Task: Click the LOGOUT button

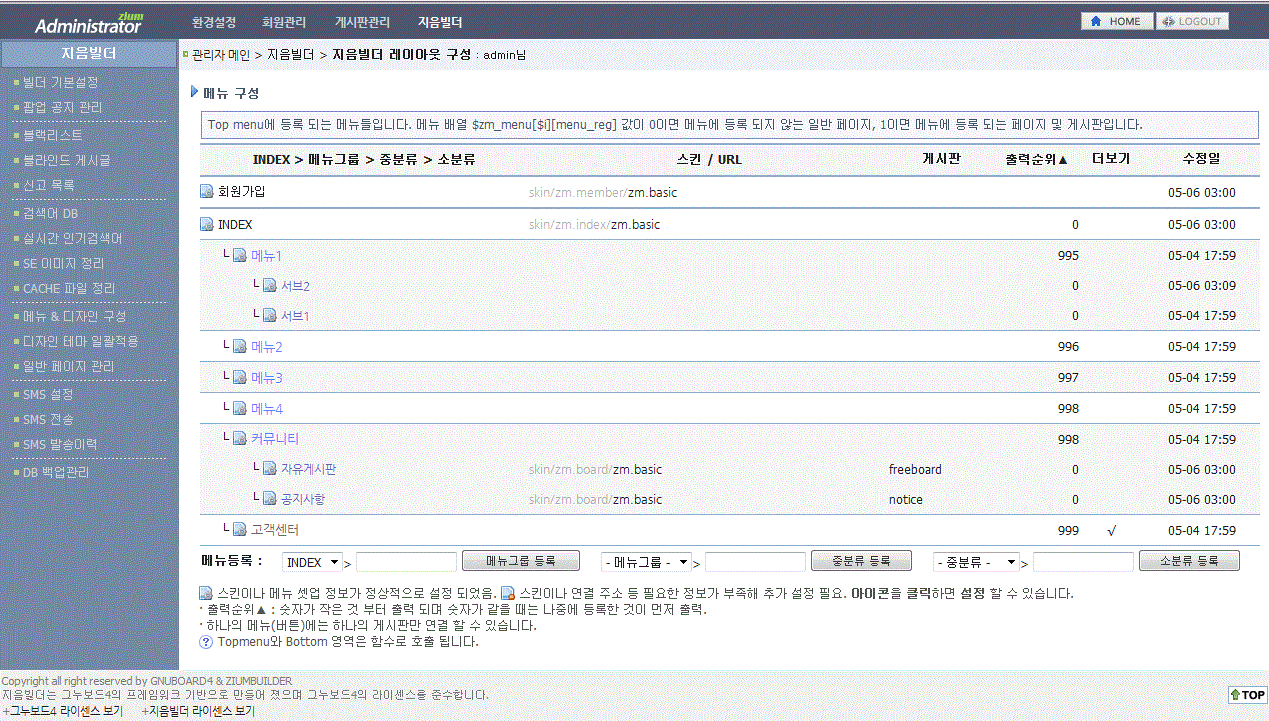Action: pyautogui.click(x=1192, y=21)
